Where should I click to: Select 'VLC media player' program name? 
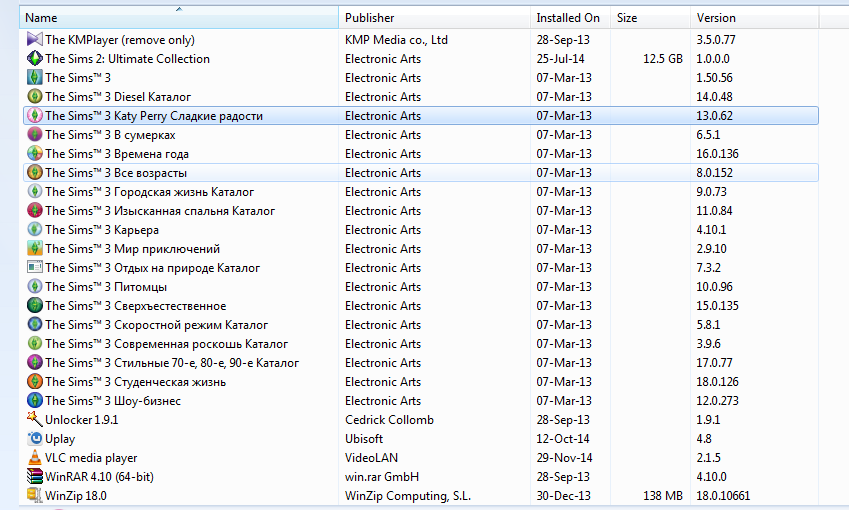tap(91, 457)
